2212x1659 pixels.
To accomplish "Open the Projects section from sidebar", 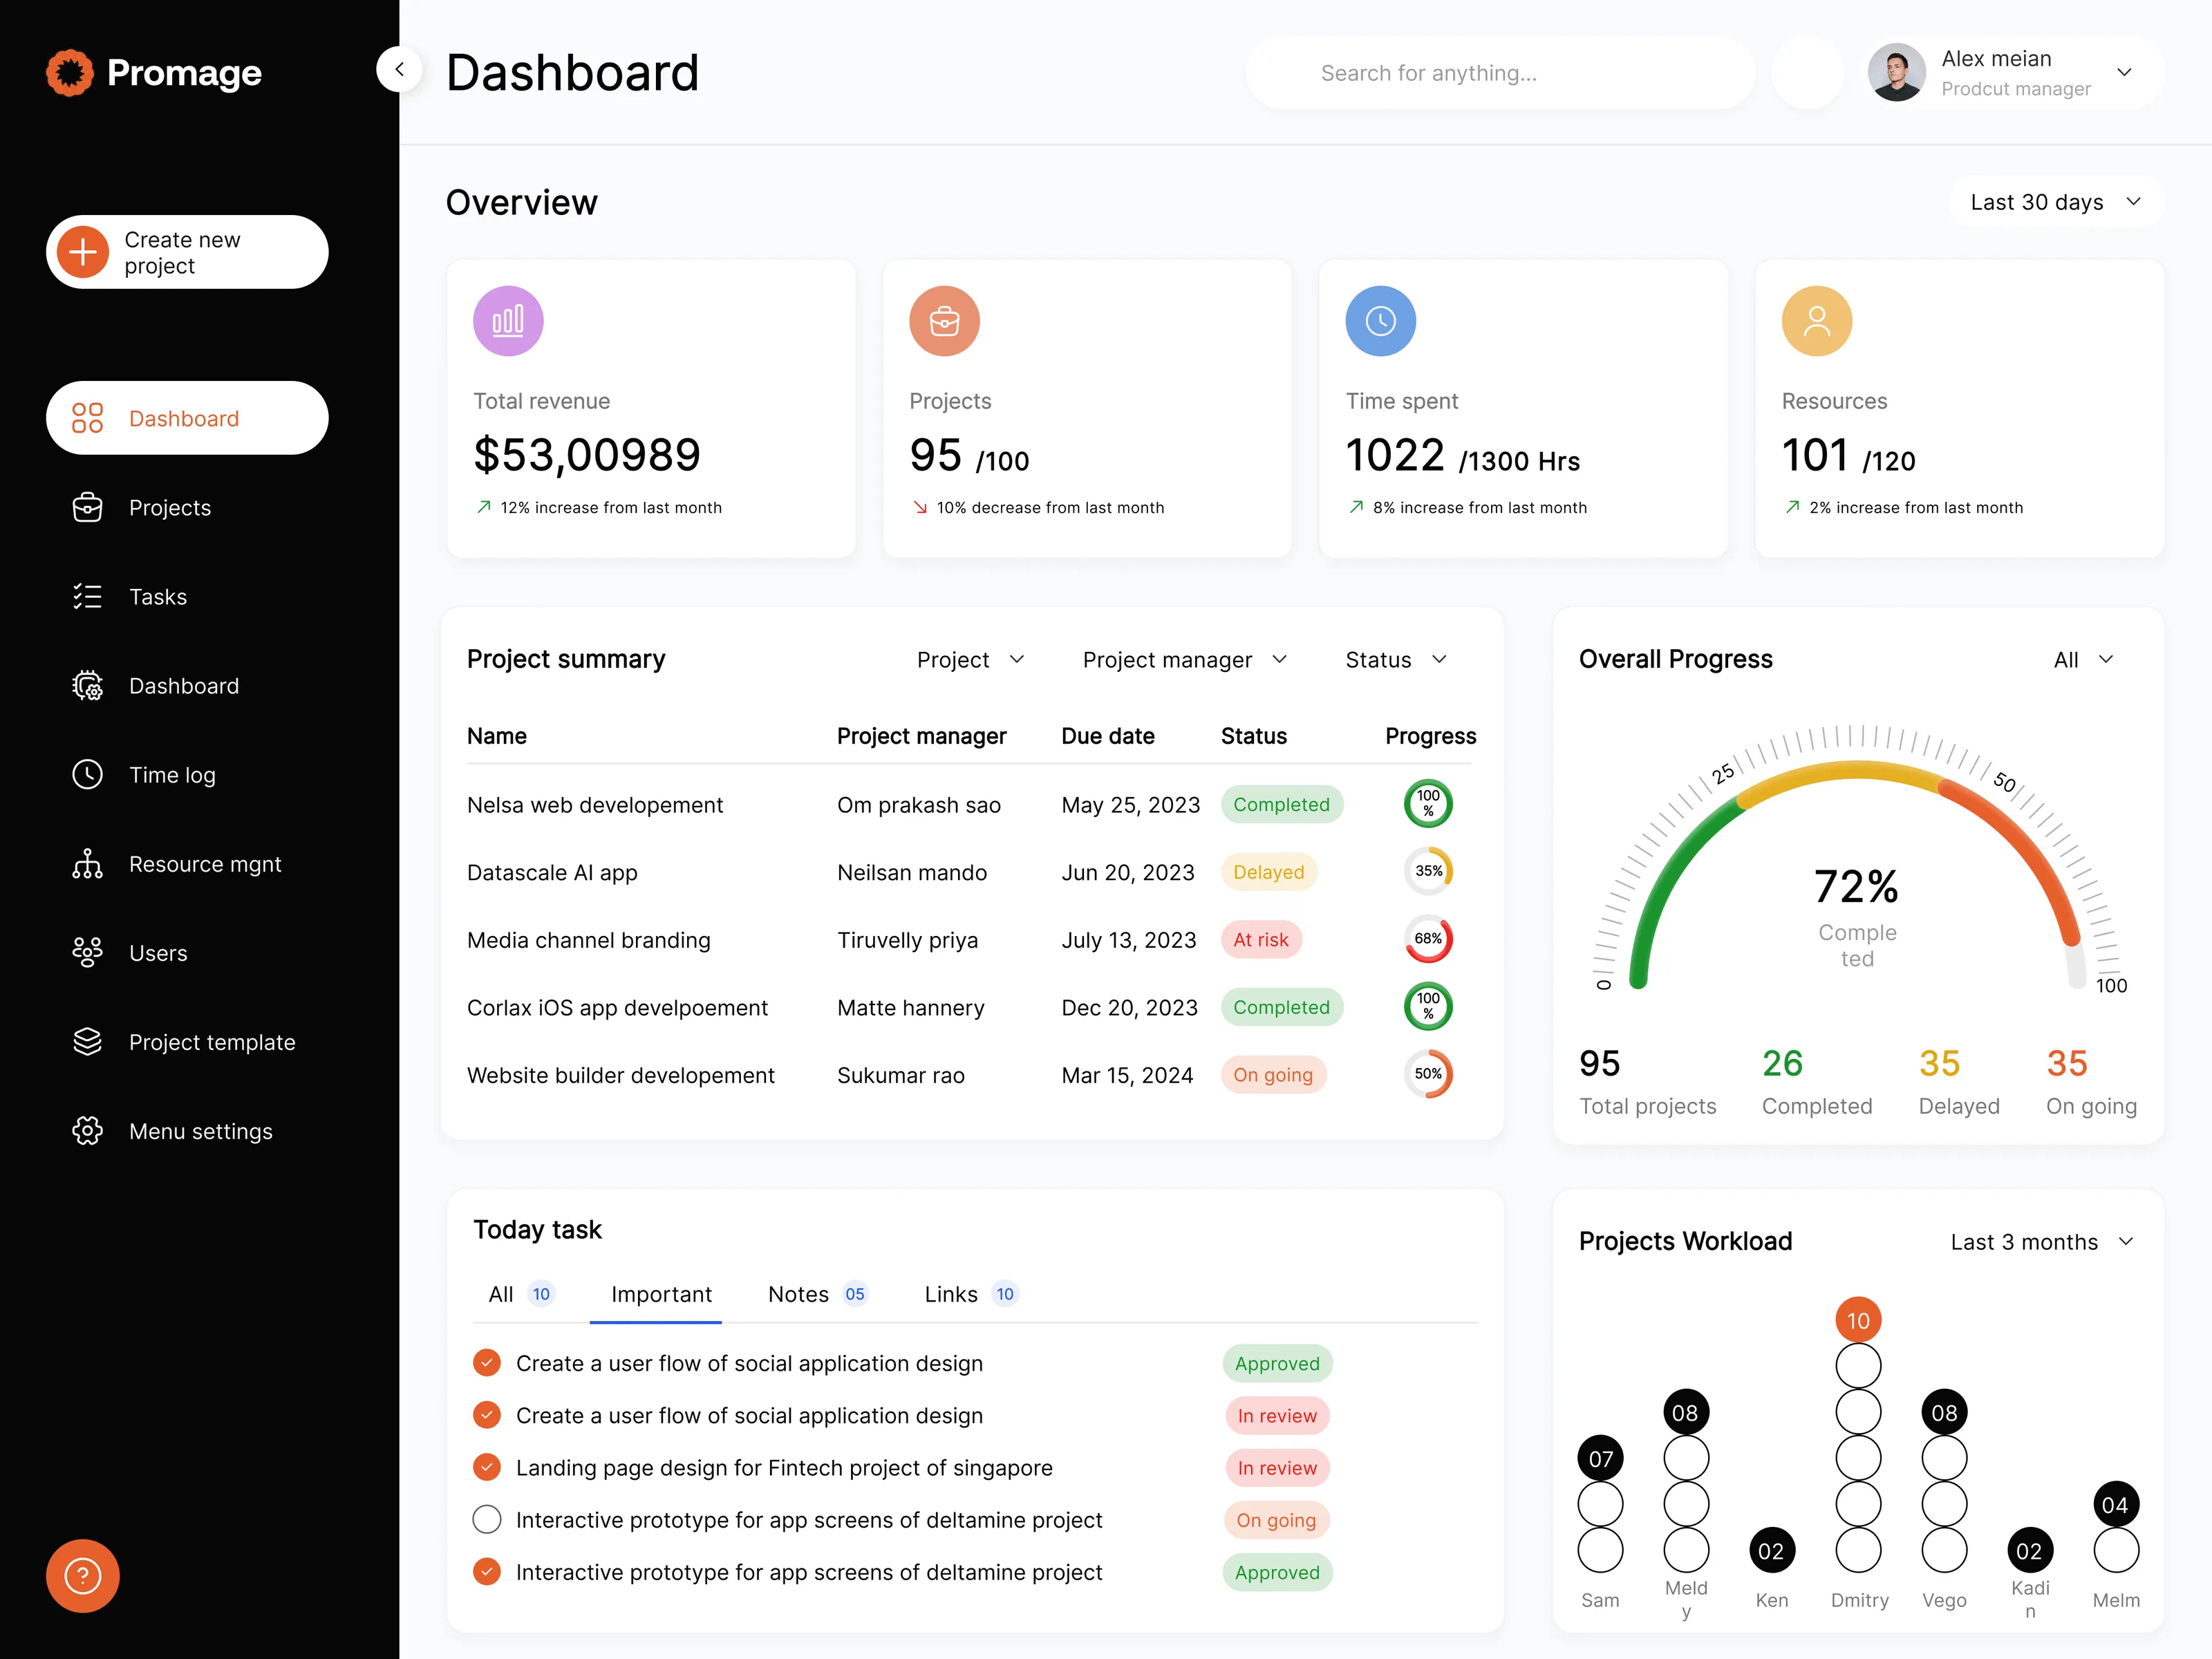I will click(x=88, y=507).
